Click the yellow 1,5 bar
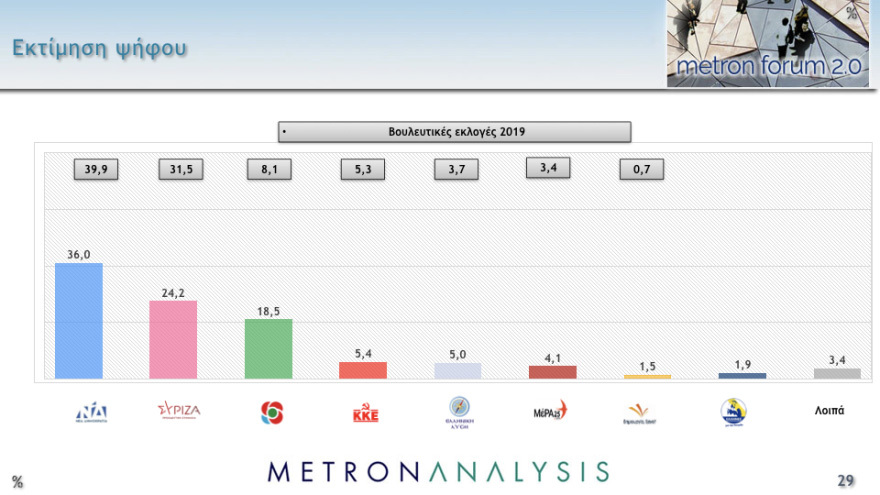Viewport: 880px width, 495px height. [x=647, y=377]
